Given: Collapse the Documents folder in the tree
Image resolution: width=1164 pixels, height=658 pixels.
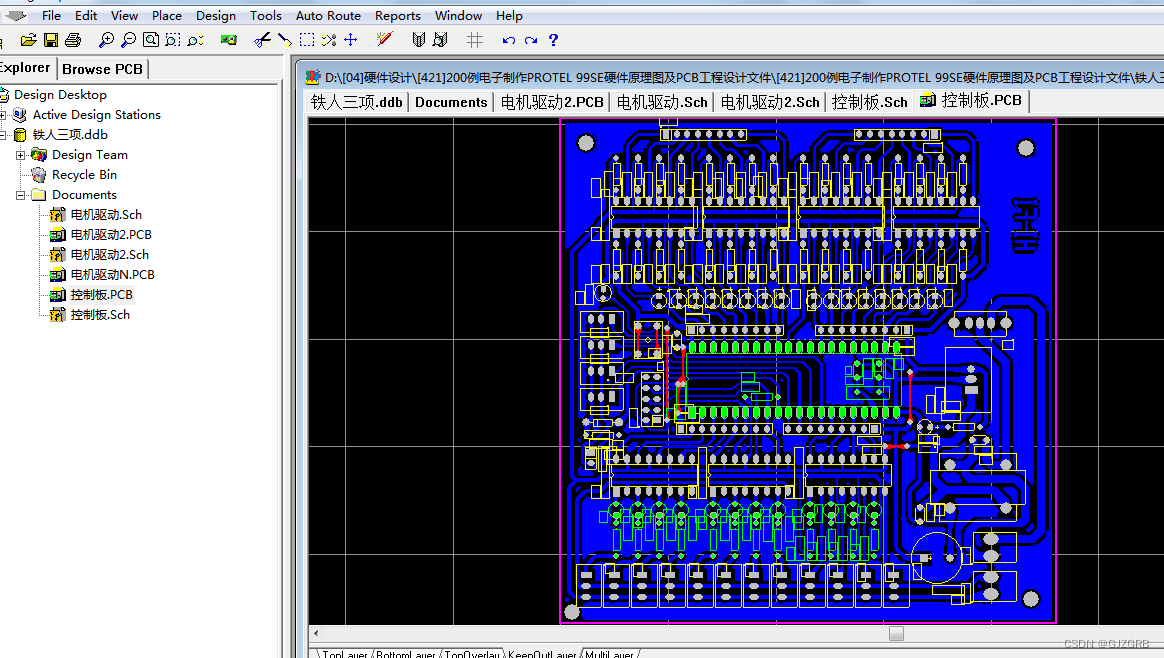Looking at the screenshot, I should coord(20,194).
